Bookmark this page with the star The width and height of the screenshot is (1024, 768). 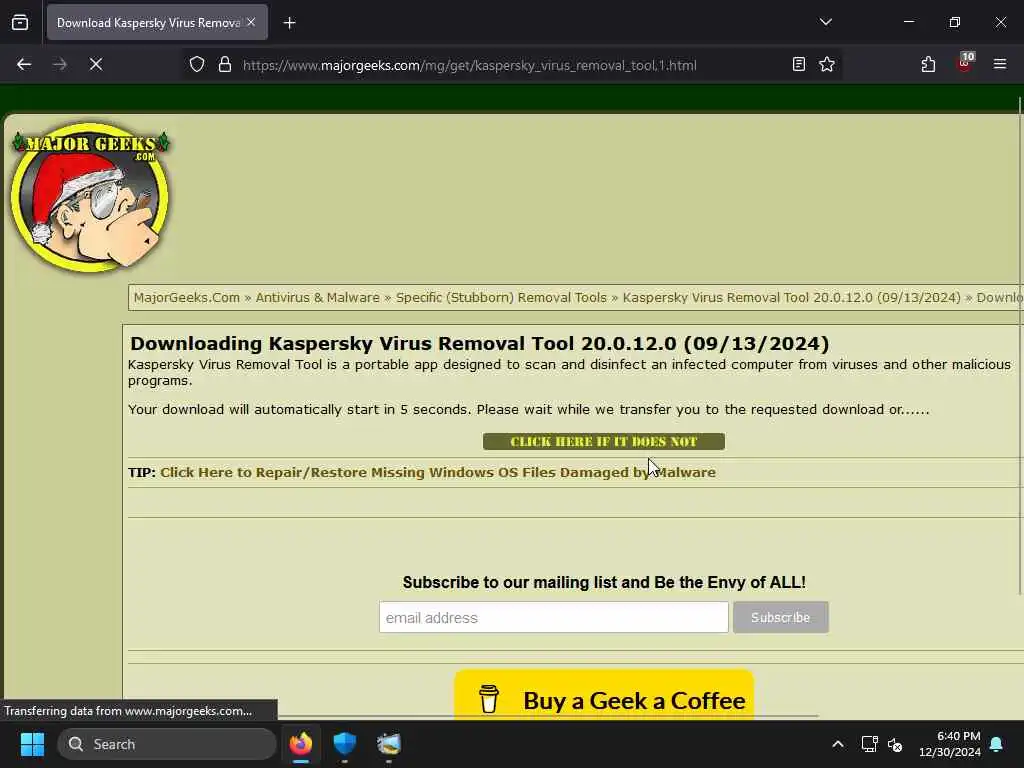coord(827,64)
